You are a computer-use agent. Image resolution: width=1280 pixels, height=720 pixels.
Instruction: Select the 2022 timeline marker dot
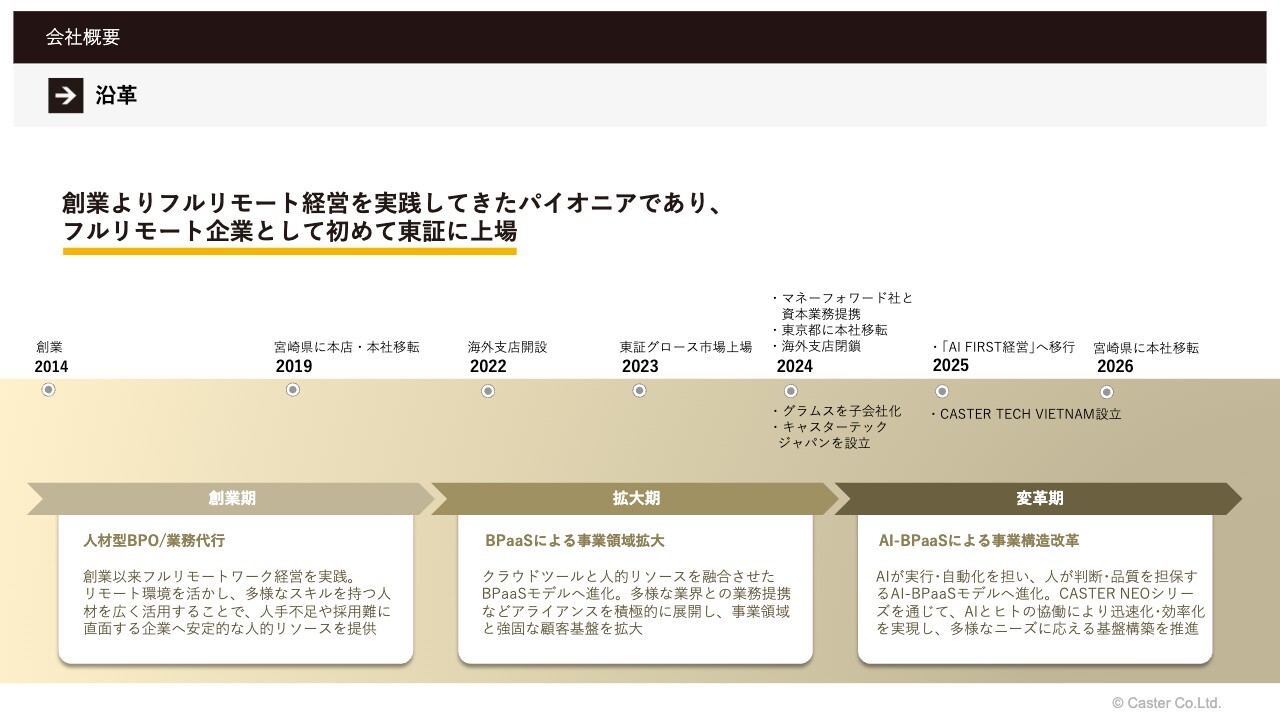[488, 391]
